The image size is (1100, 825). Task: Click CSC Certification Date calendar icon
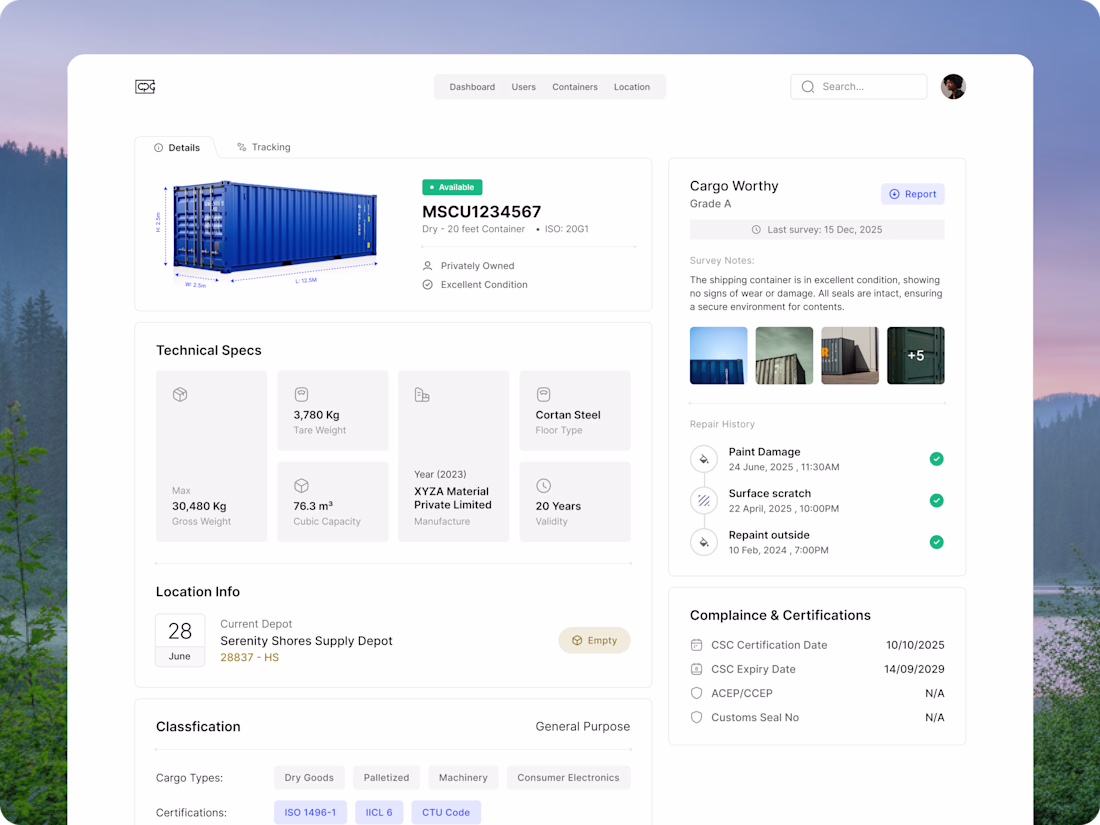point(696,645)
